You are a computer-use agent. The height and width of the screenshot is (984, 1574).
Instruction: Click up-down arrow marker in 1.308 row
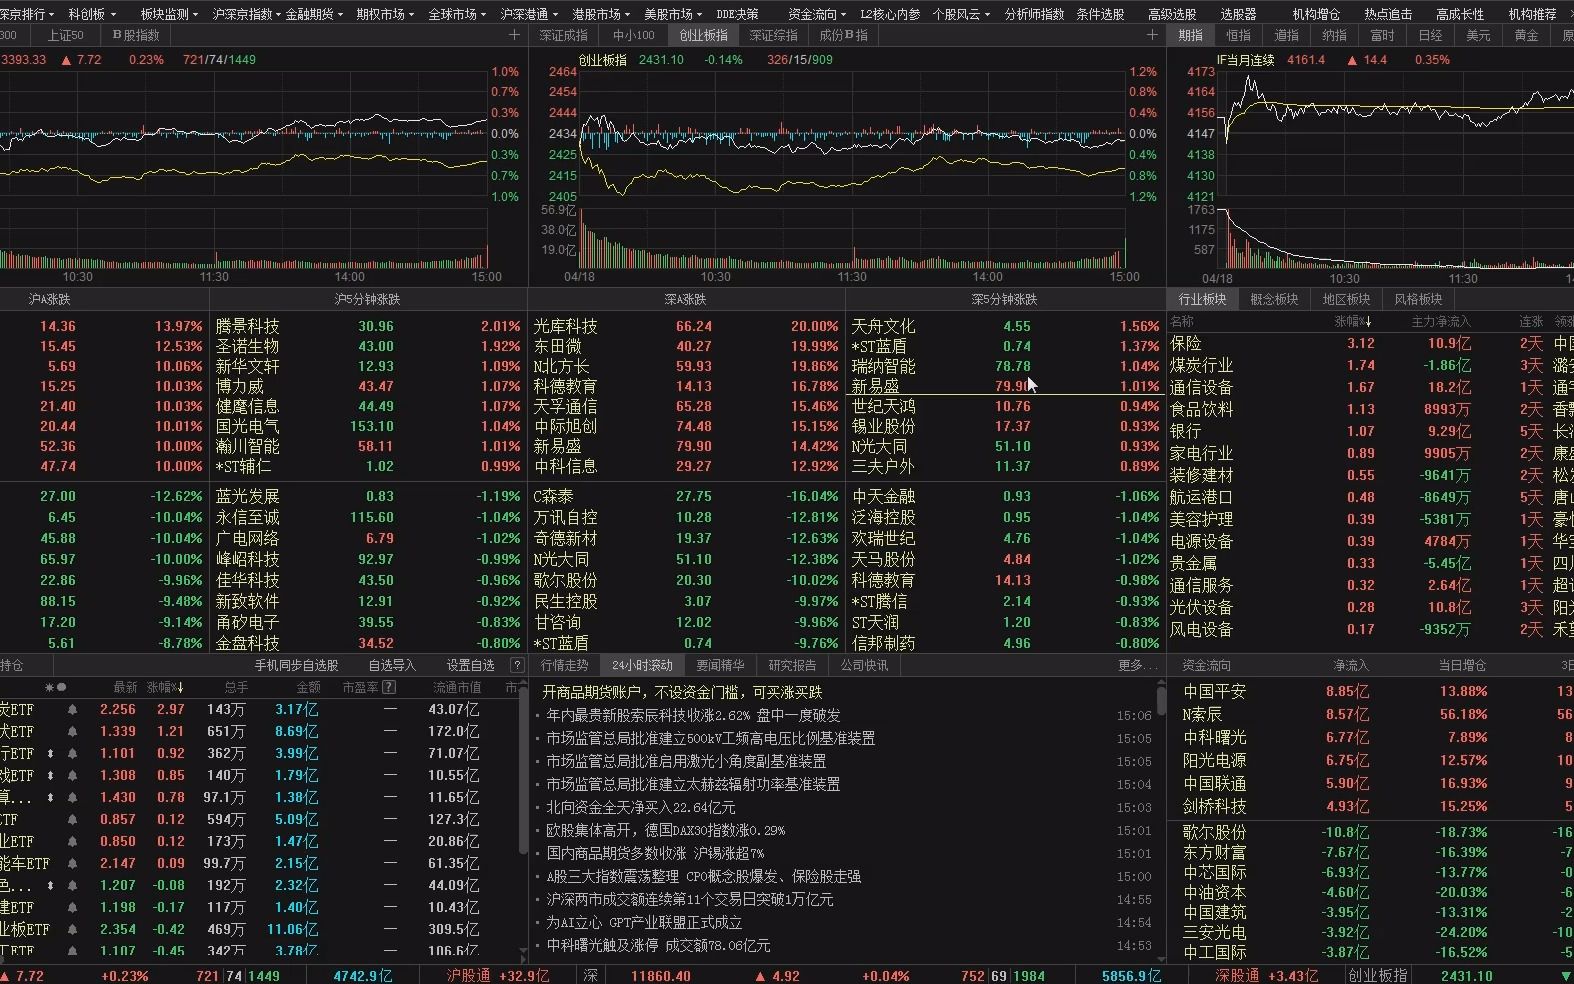pyautogui.click(x=50, y=775)
